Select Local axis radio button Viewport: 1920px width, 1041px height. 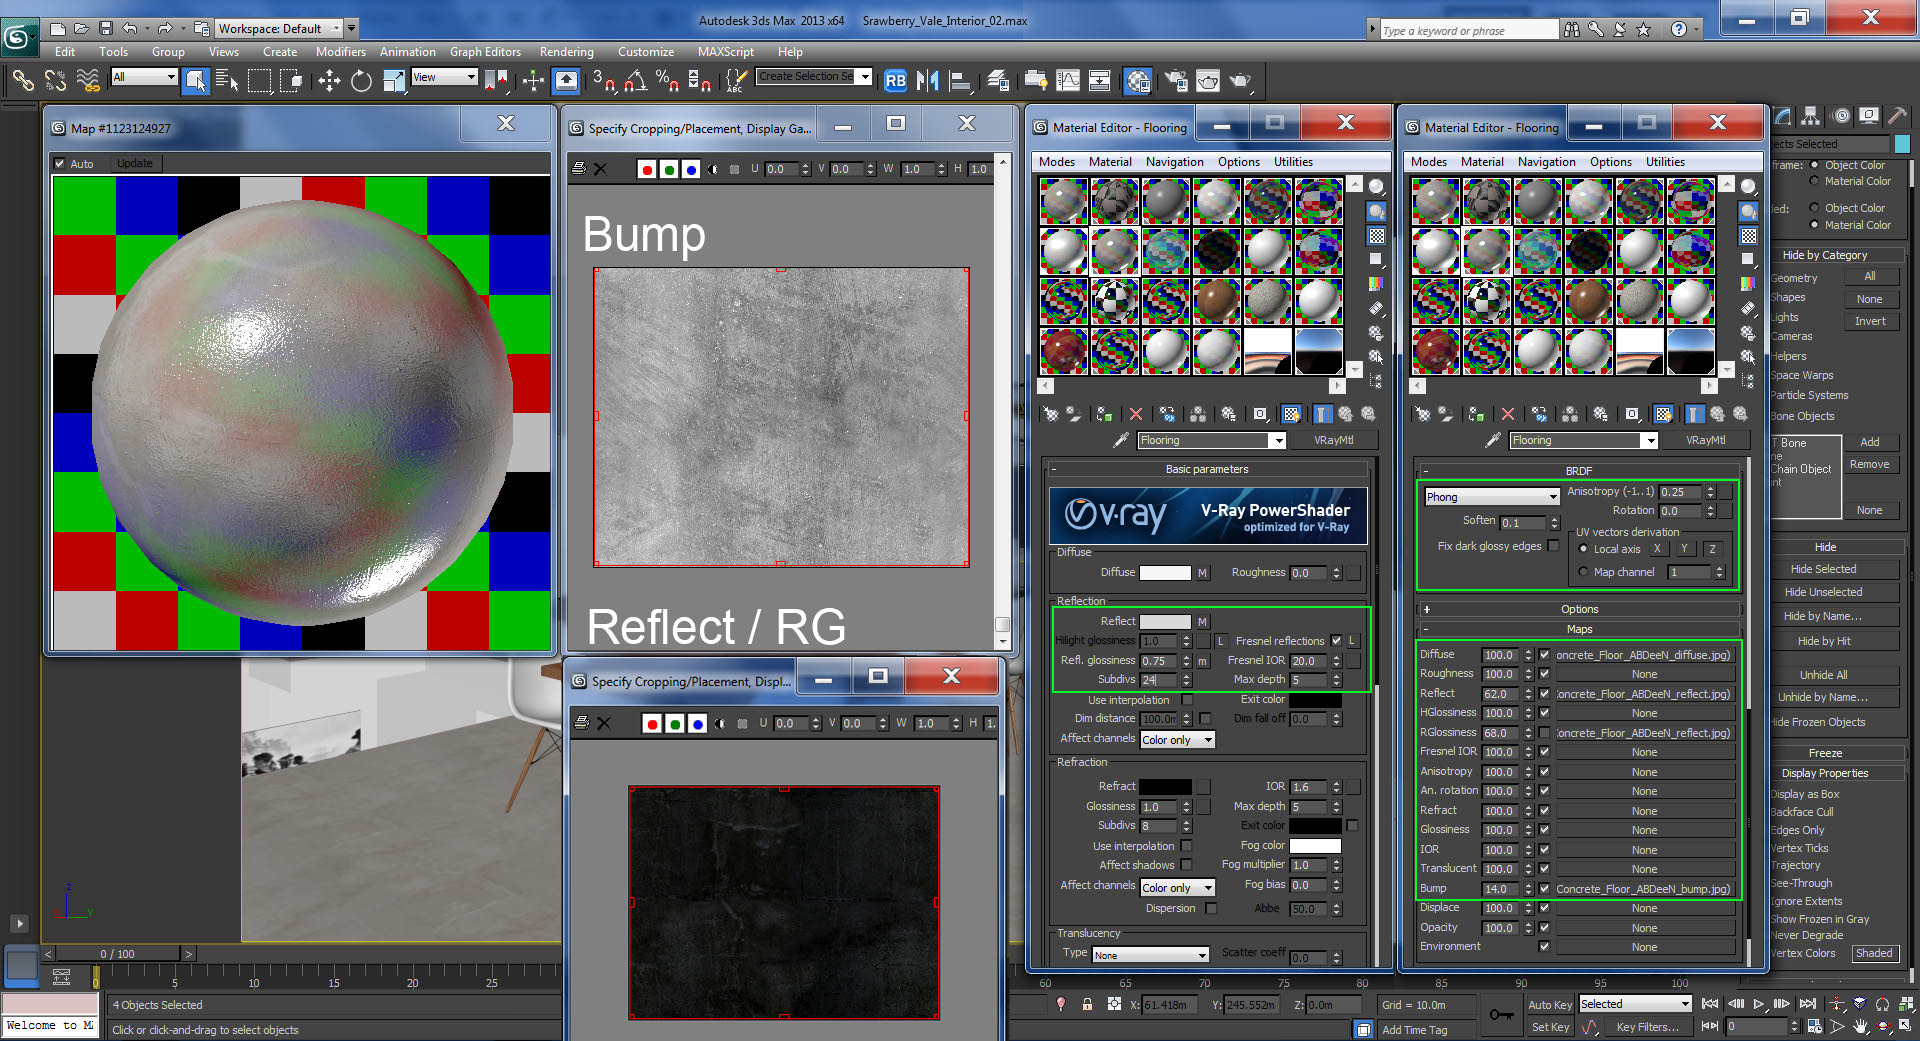[1583, 549]
